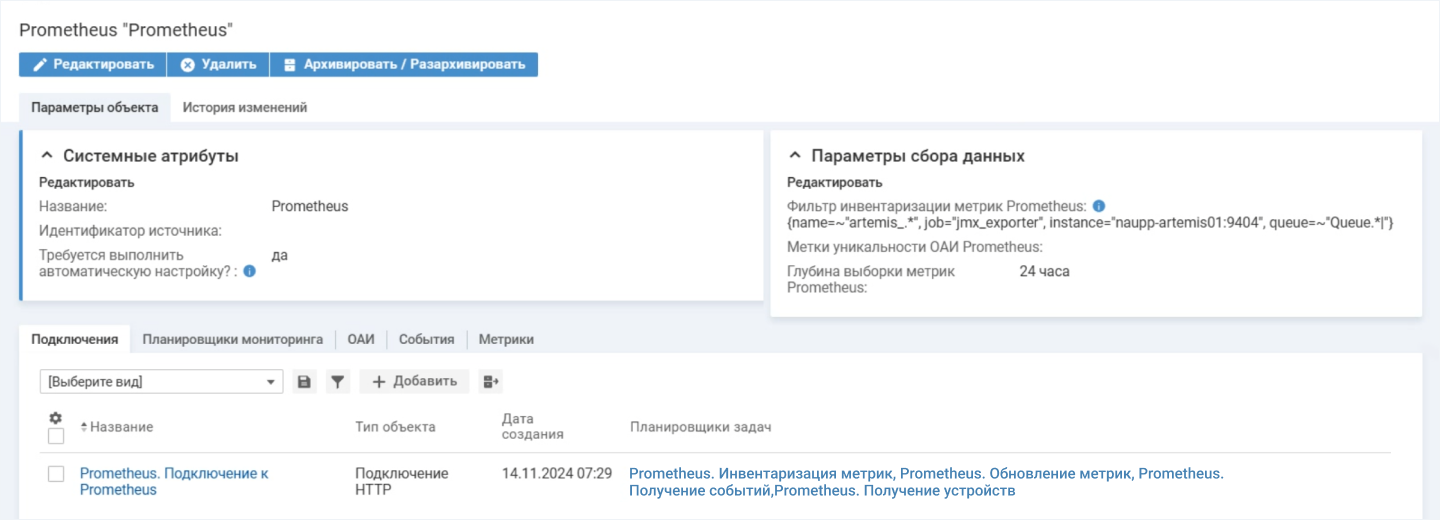Click the Планировщики задач column header
The height and width of the screenshot is (520, 1441).
click(x=701, y=427)
